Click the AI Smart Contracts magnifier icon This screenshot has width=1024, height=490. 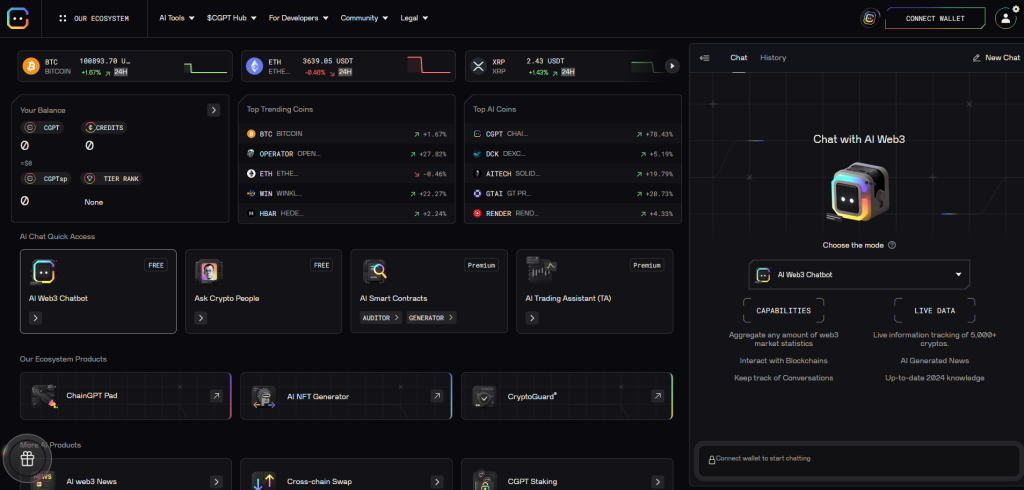tap(376, 271)
